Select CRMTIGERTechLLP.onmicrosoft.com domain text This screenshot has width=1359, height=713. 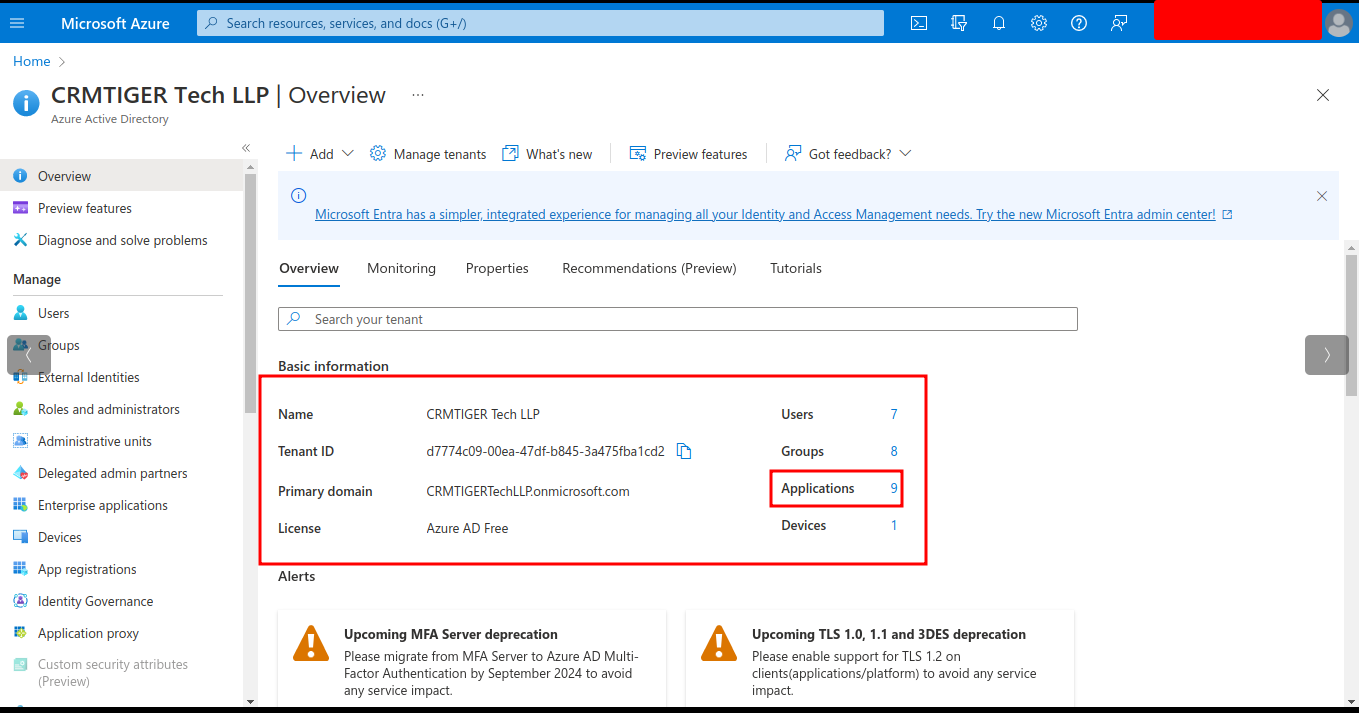pos(528,491)
